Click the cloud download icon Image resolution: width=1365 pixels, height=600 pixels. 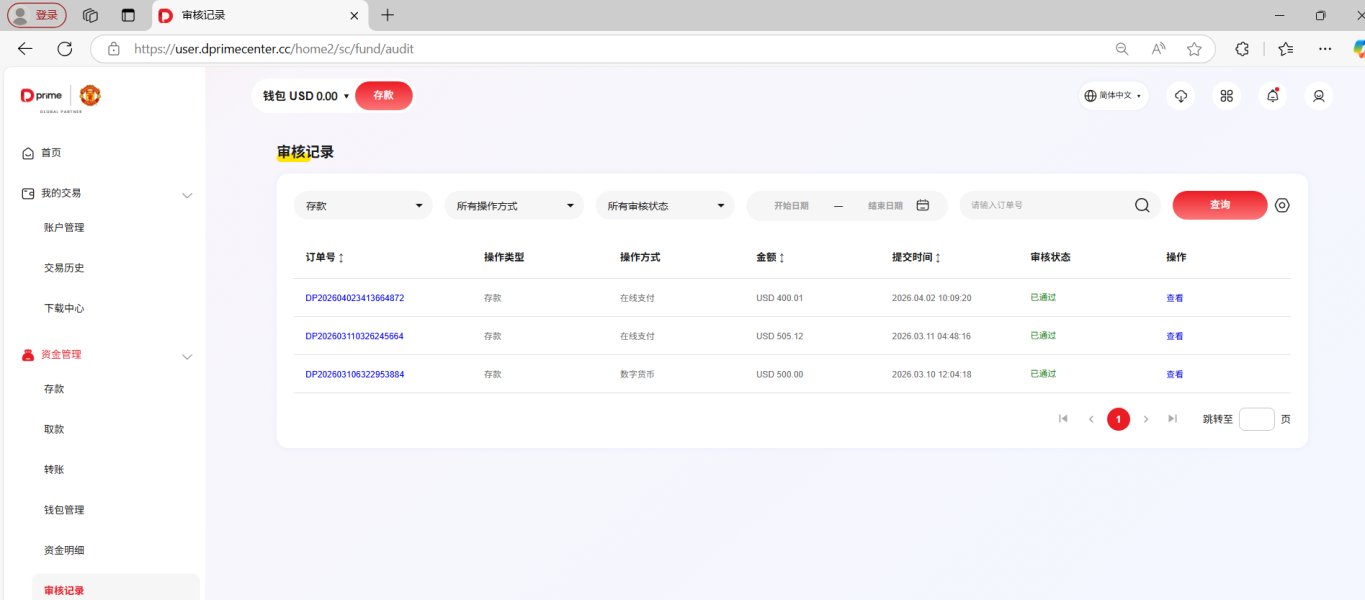1181,96
